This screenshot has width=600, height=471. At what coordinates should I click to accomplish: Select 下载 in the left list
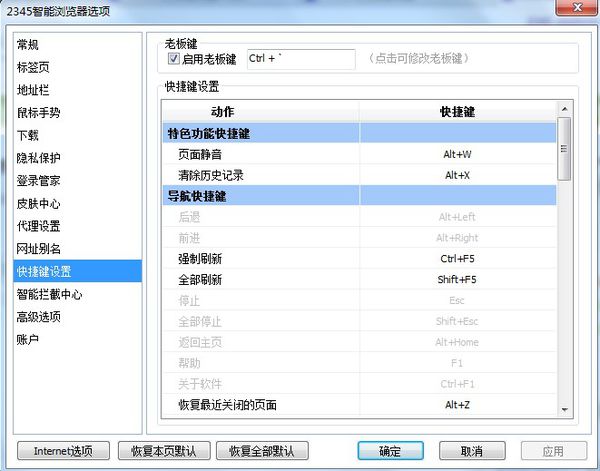pyautogui.click(x=77, y=135)
